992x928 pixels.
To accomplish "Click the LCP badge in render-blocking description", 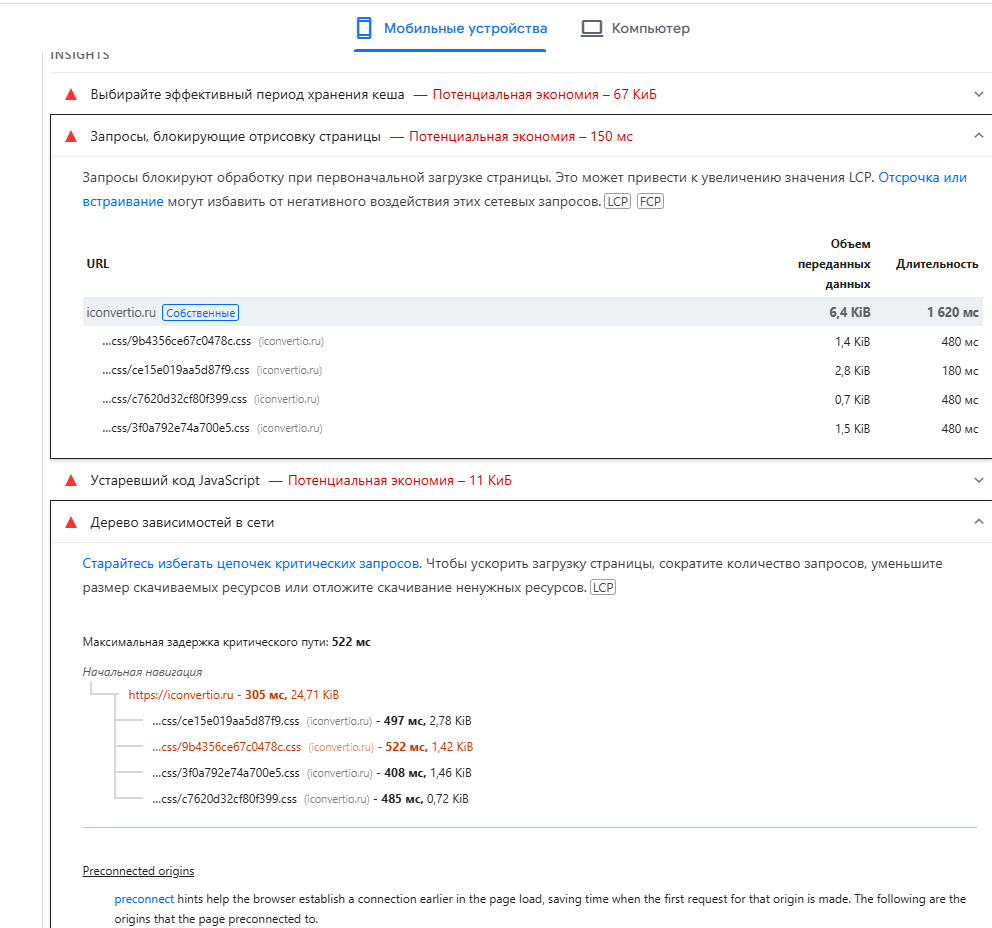I will point(617,202).
